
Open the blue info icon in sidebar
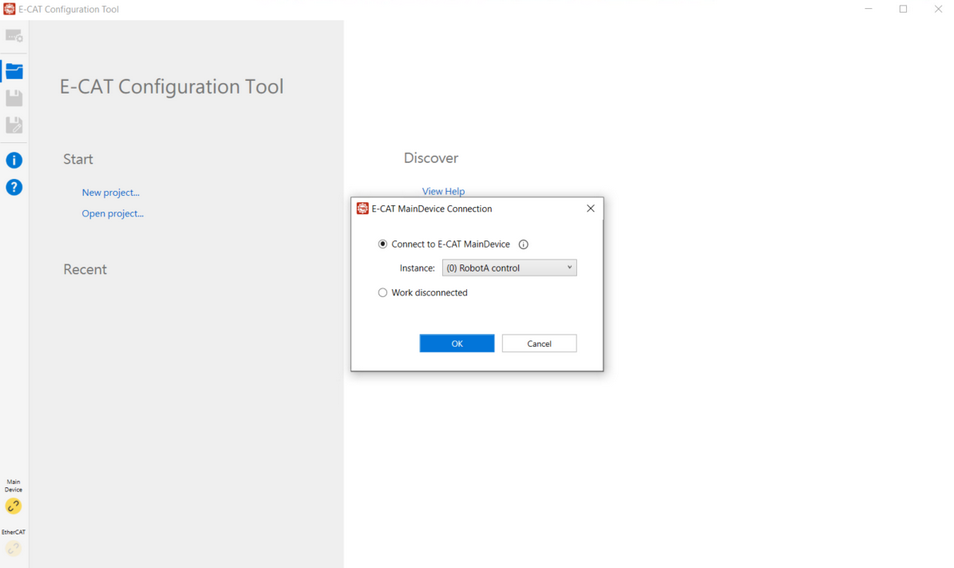click(x=14, y=160)
